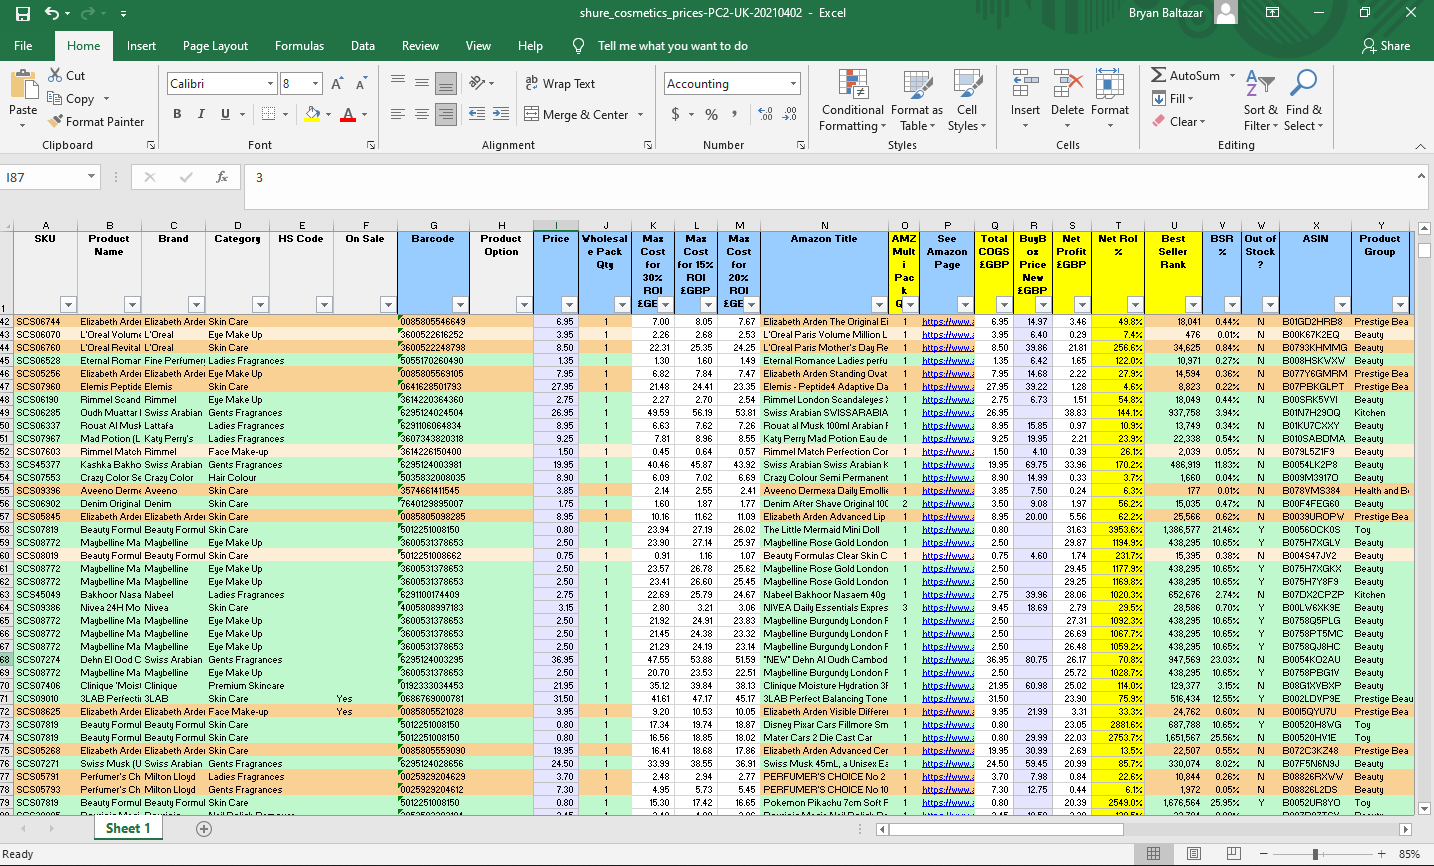
Task: Click the zoom slider handle
Action: (1315, 854)
